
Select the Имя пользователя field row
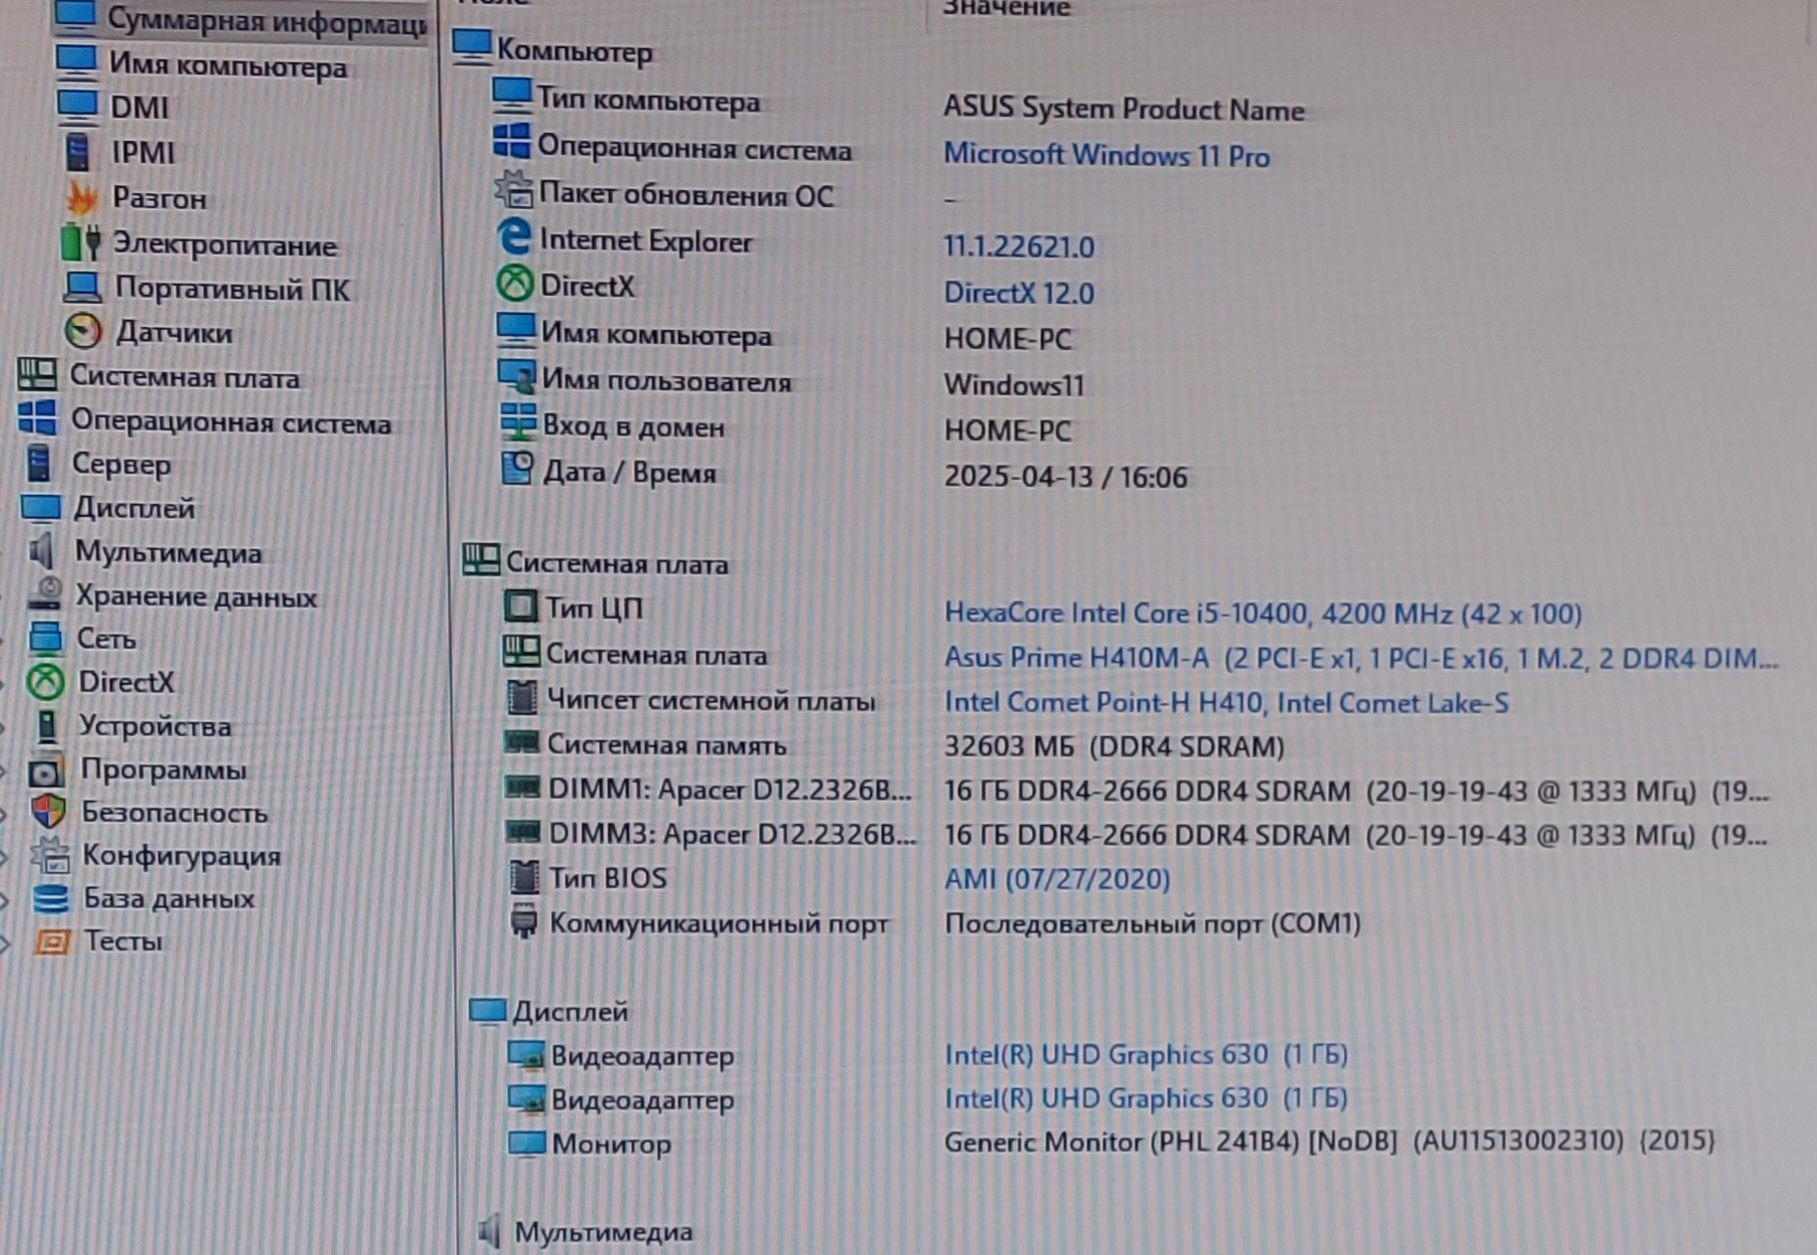(x=645, y=381)
